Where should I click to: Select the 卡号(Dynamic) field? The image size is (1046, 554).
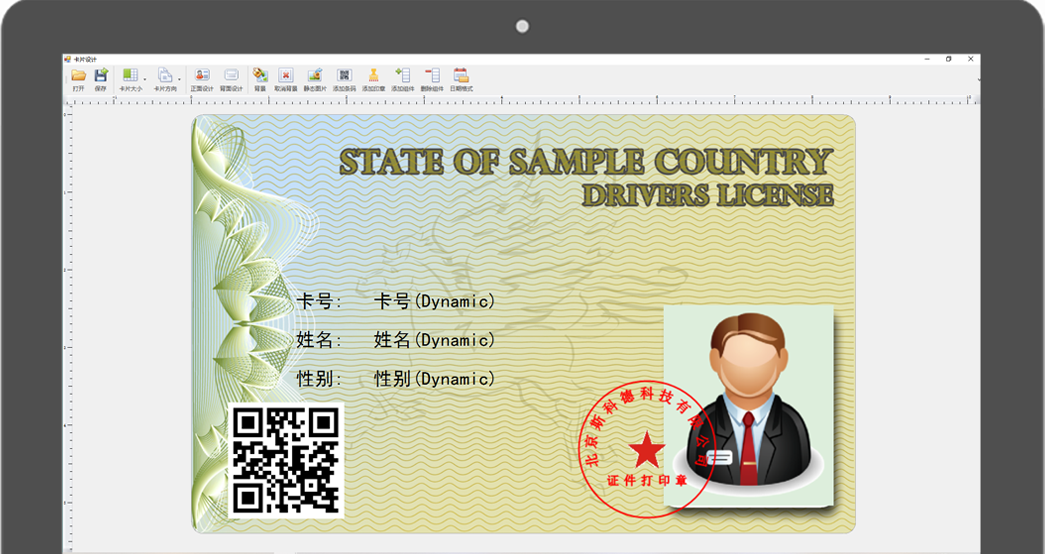click(434, 302)
